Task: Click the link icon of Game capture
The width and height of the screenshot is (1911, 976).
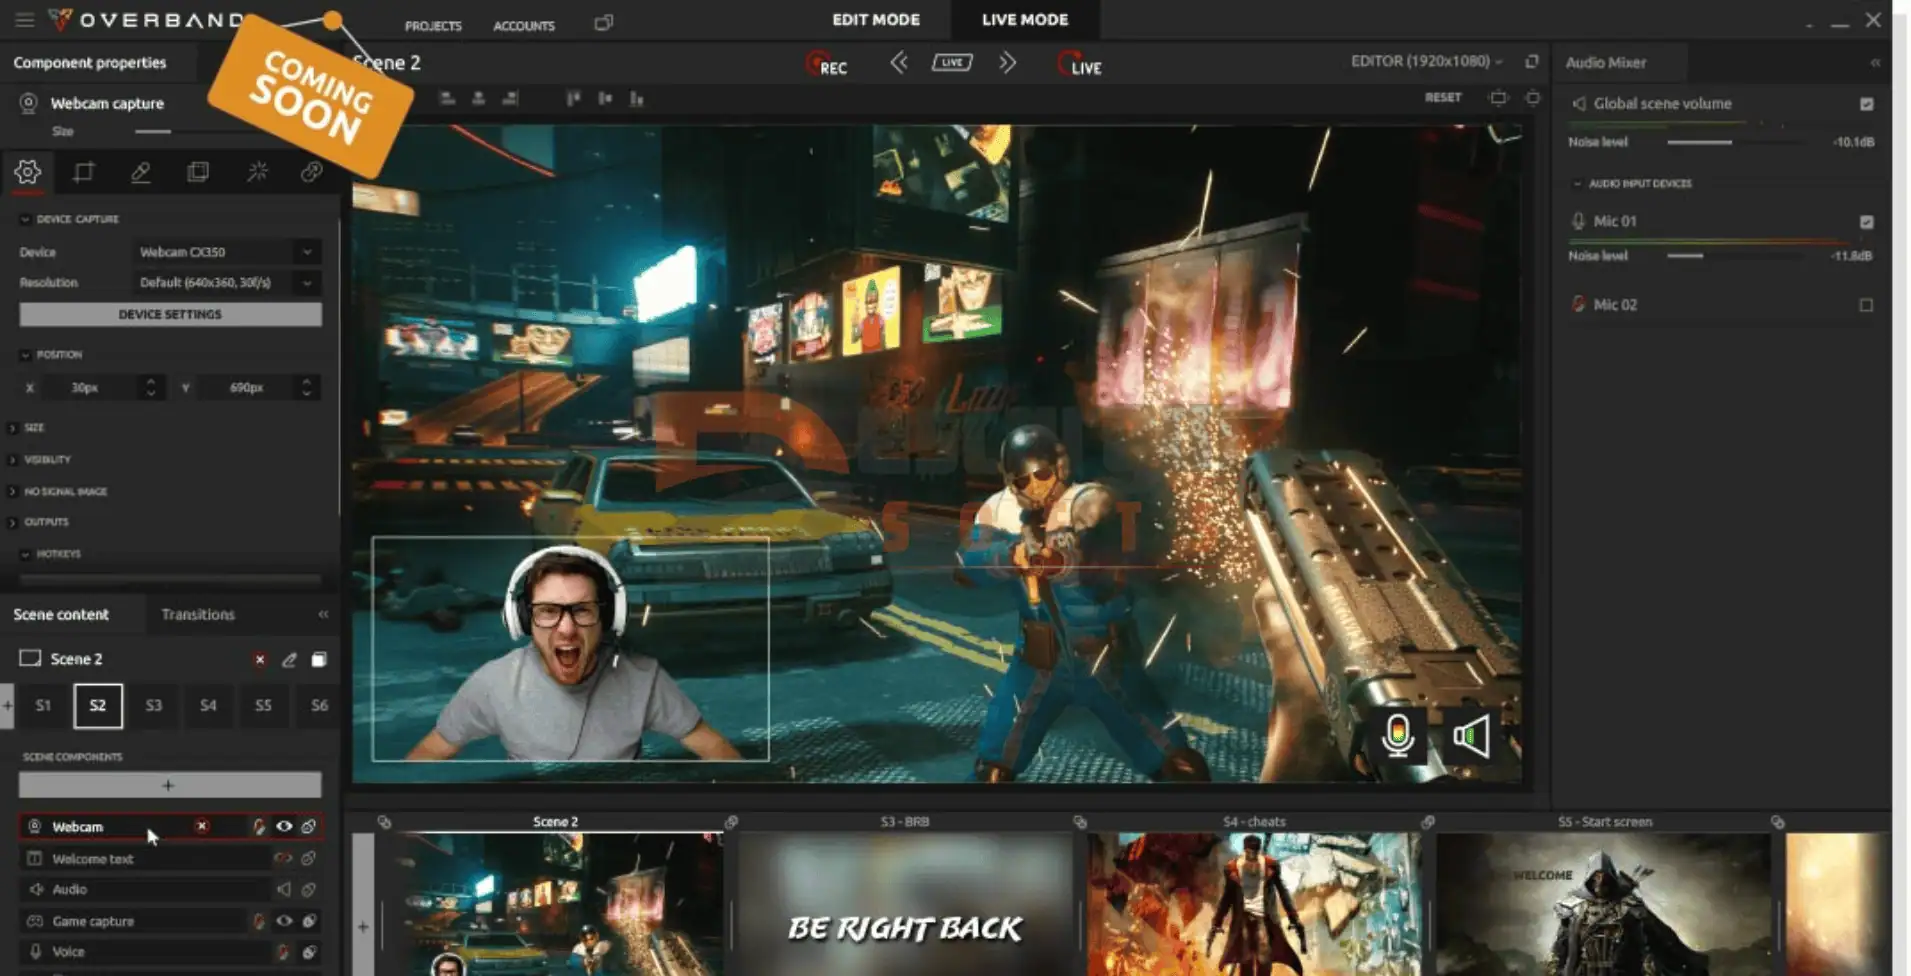Action: (309, 921)
